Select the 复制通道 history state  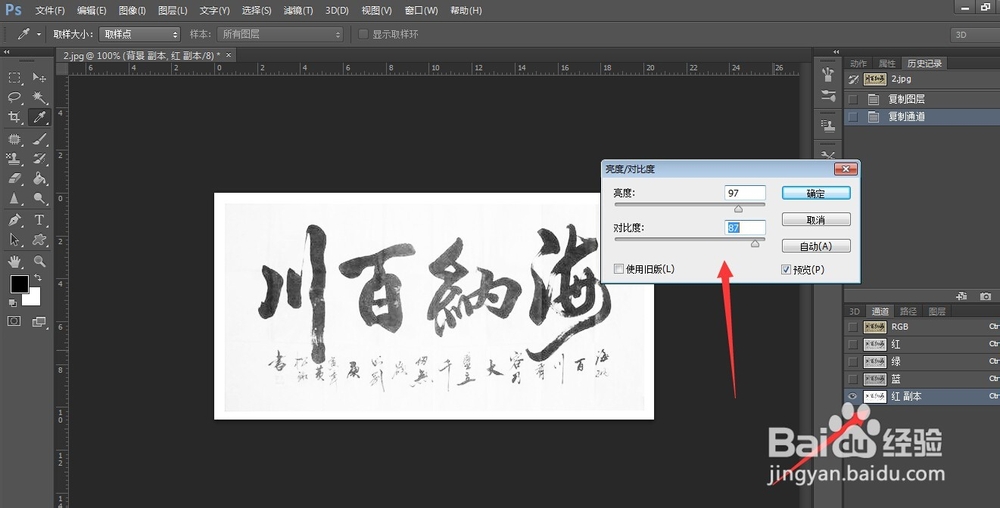point(922,117)
